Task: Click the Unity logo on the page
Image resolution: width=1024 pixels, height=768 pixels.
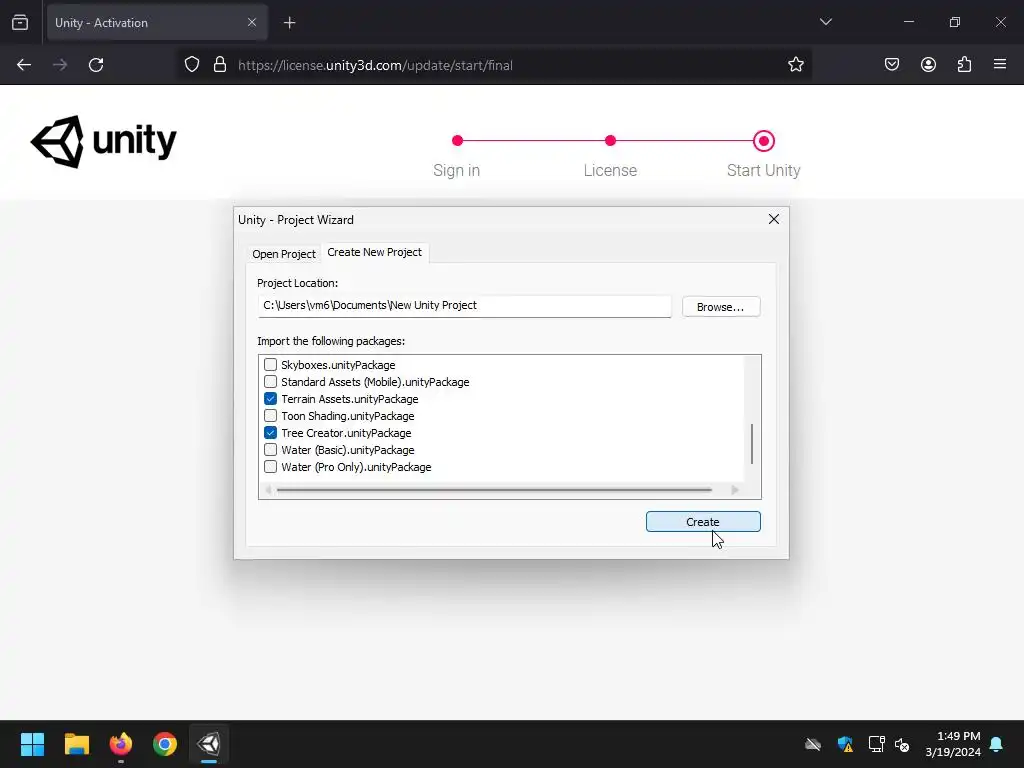Action: (x=104, y=142)
